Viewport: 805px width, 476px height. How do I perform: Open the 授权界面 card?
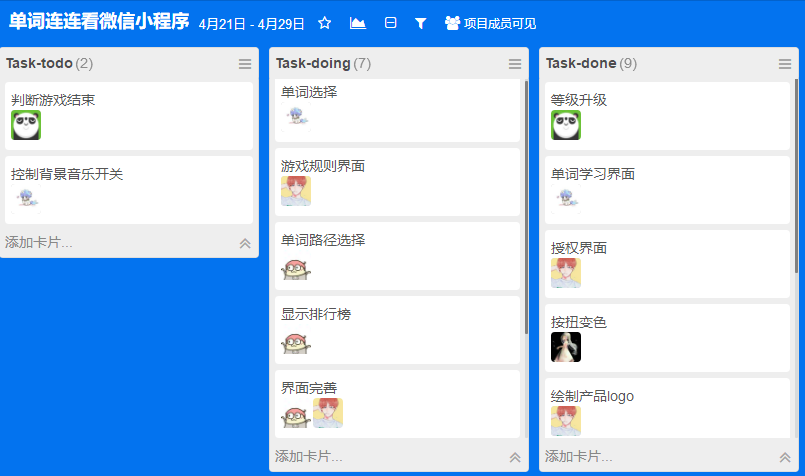(667, 264)
